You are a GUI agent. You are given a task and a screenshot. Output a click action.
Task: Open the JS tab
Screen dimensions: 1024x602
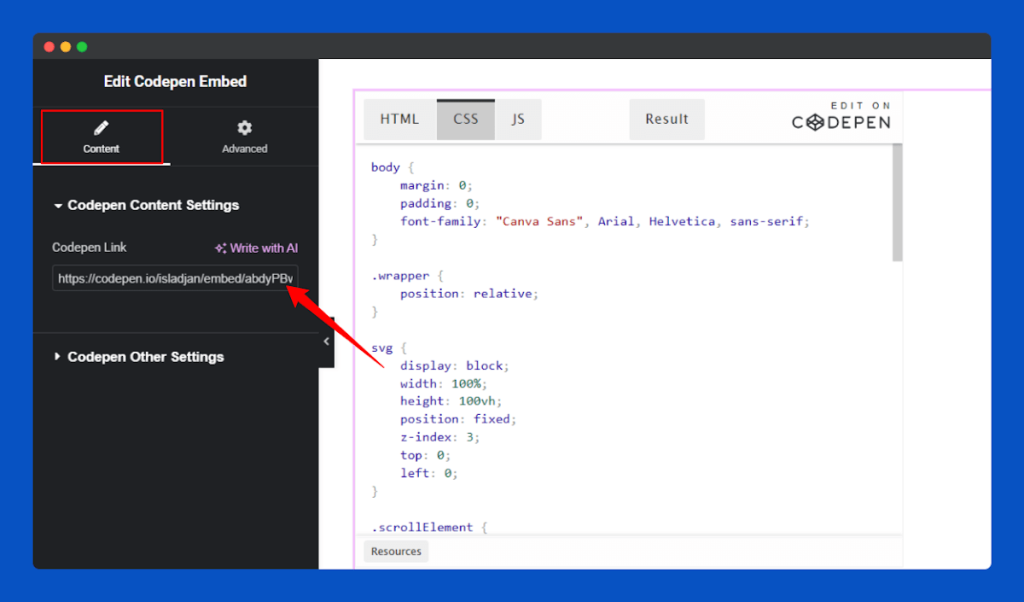[519, 119]
